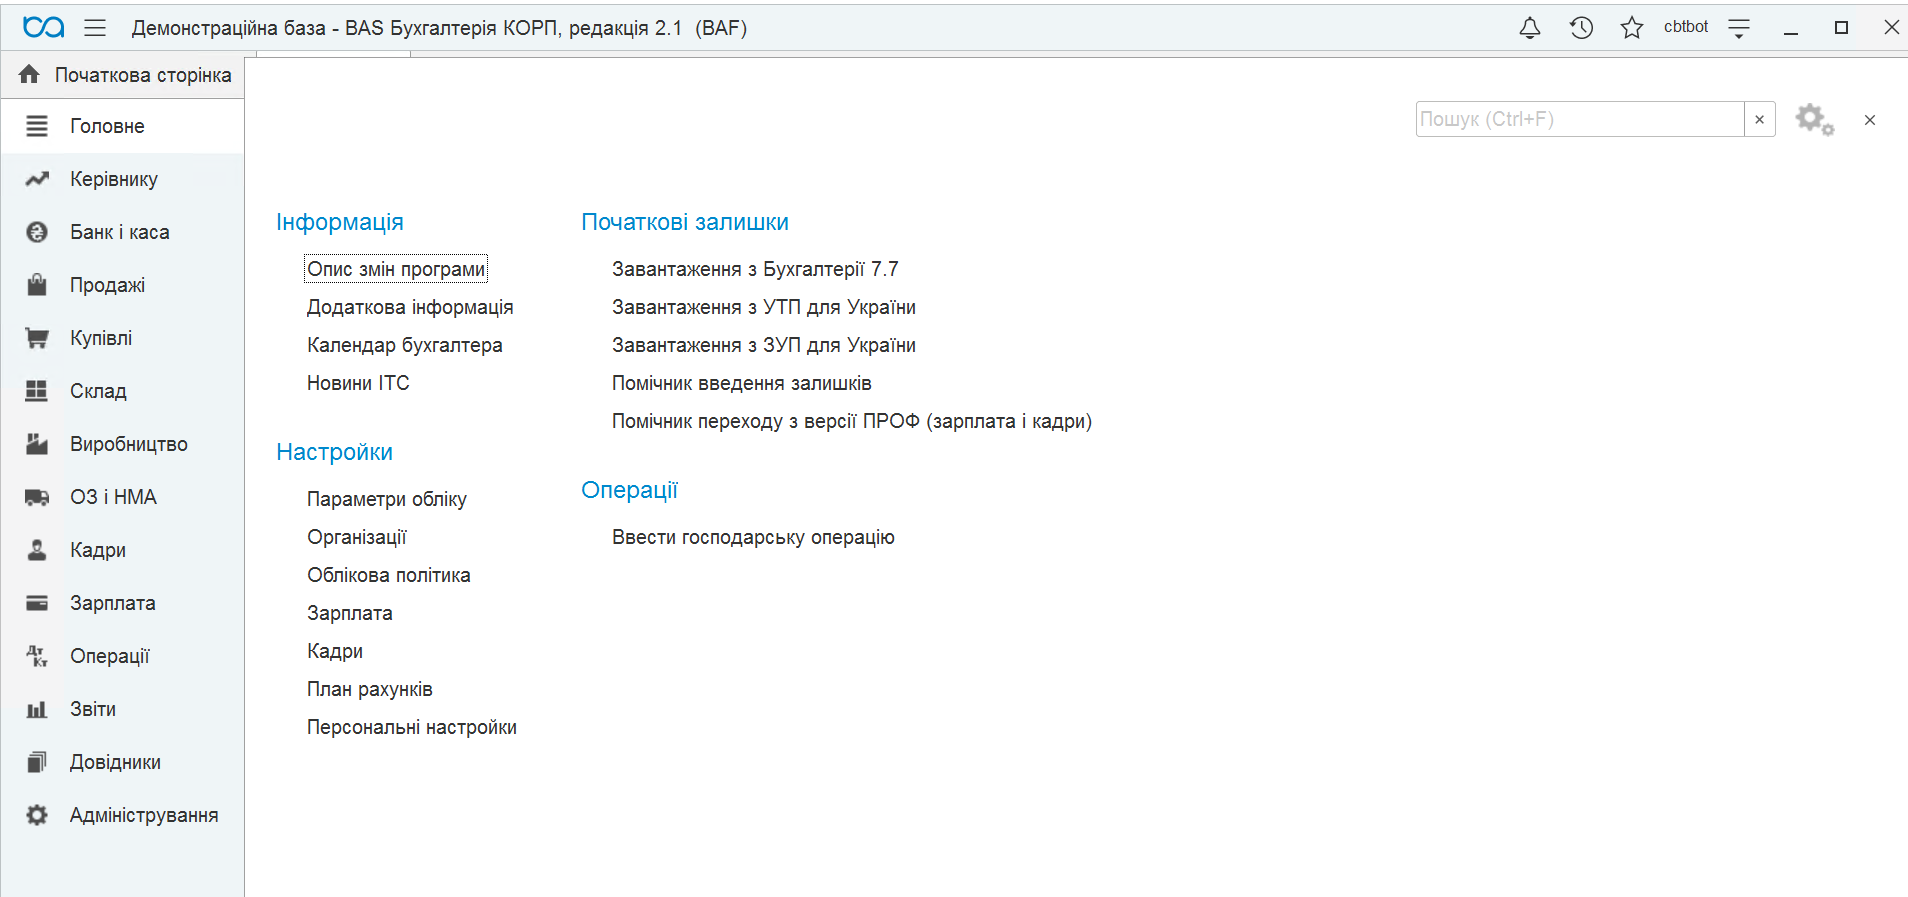Clear the search field with its X button
1908x897 pixels.
1760,119
